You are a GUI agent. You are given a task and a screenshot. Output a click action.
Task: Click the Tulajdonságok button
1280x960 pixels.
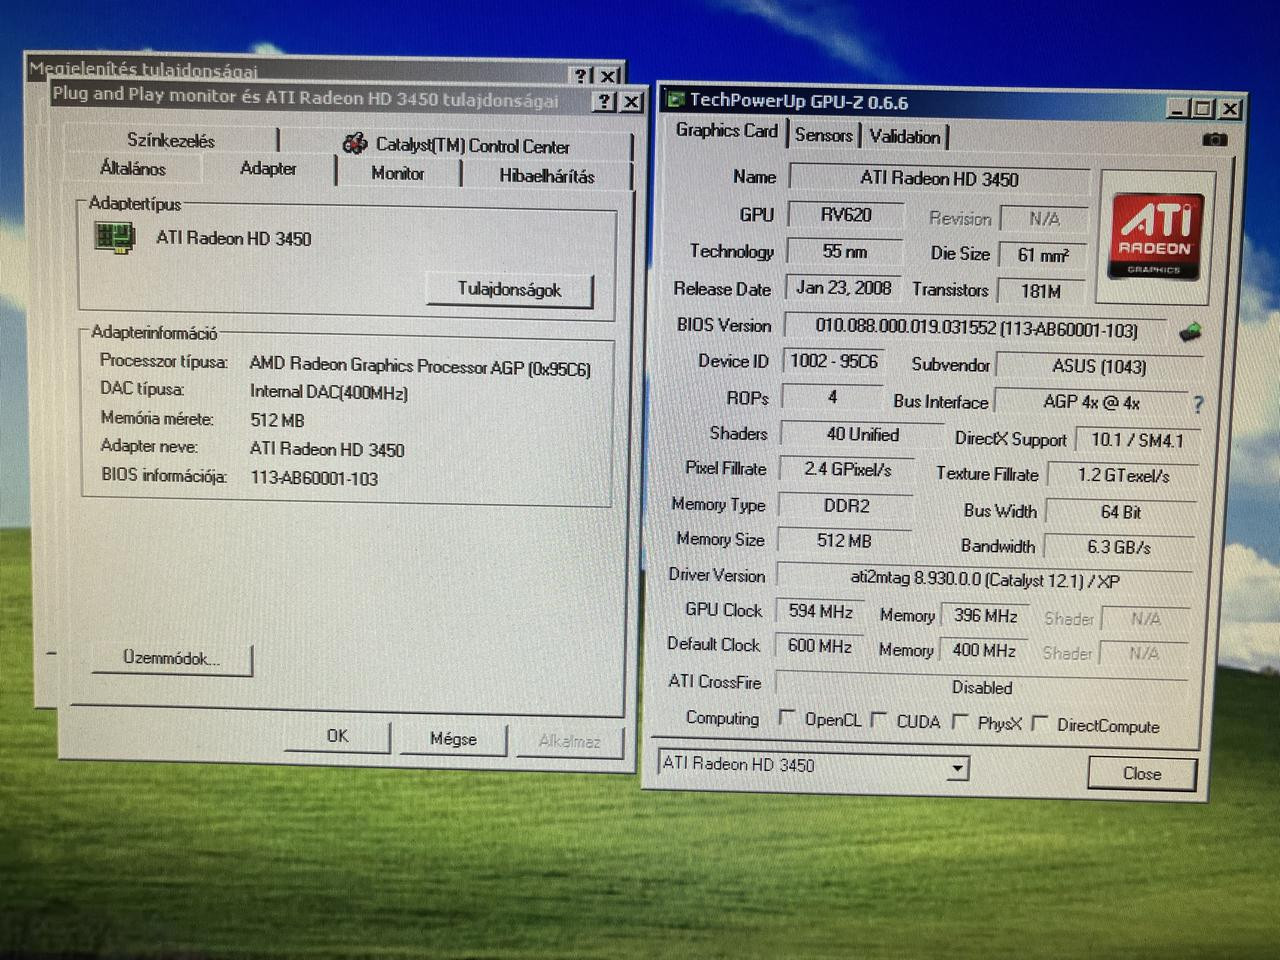510,290
